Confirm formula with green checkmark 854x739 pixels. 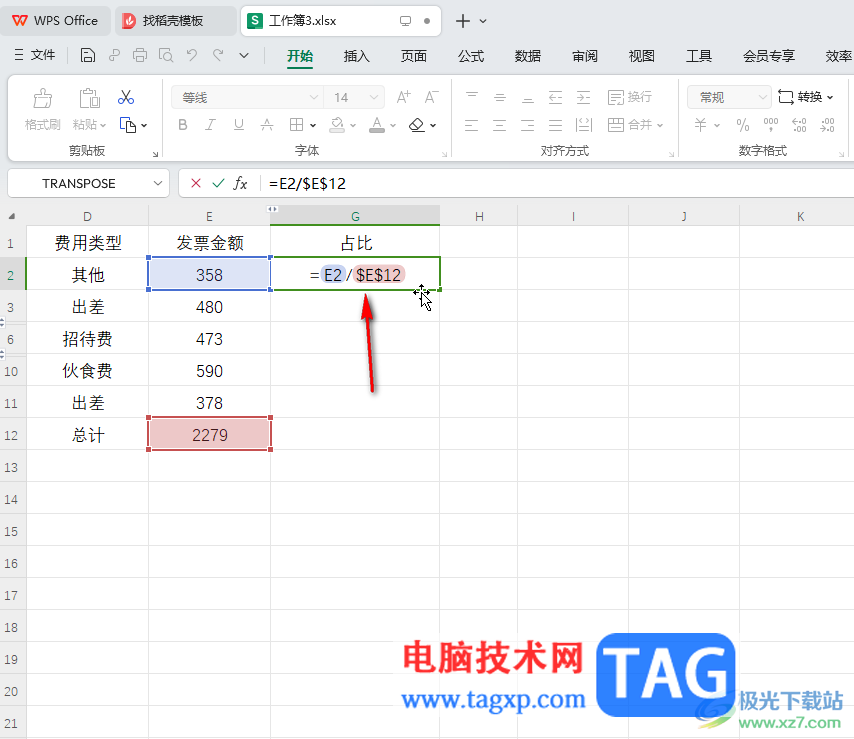click(218, 183)
